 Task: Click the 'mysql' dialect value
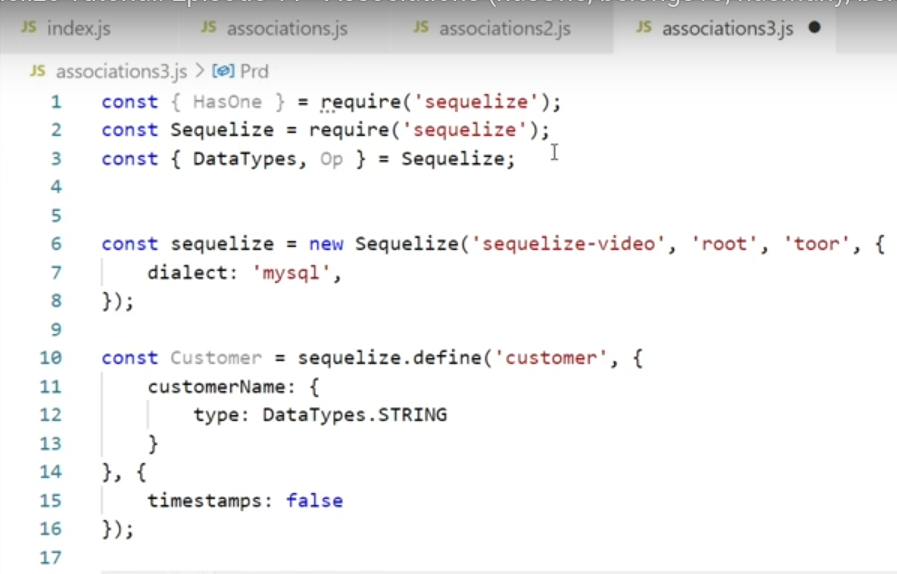(291, 273)
